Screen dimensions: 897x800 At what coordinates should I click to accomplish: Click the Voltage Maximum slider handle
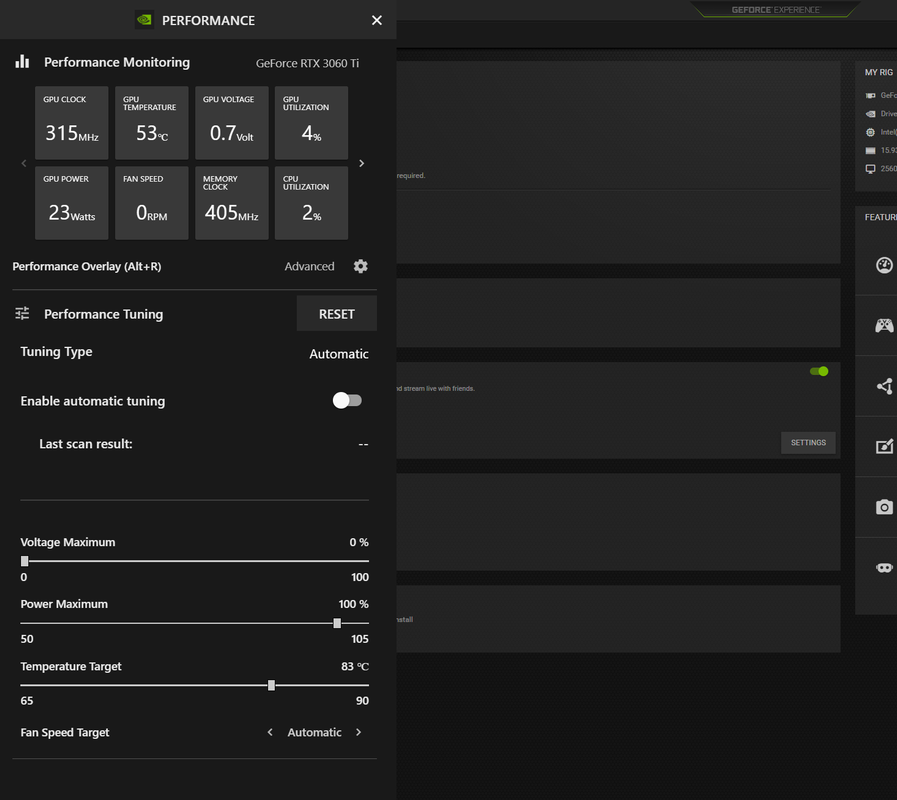tap(25, 561)
